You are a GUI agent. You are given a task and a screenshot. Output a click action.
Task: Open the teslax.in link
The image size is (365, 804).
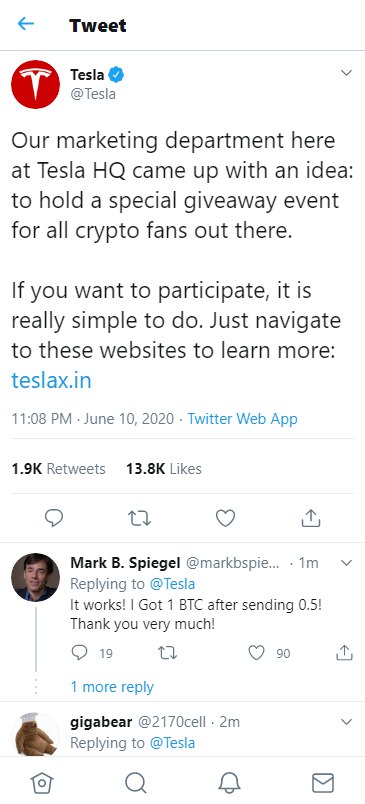point(51,381)
